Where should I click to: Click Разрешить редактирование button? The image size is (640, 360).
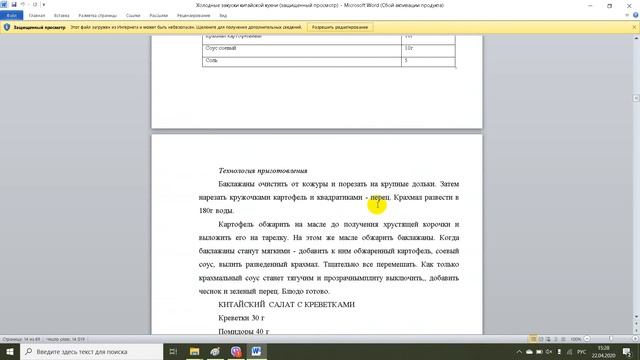pyautogui.click(x=340, y=27)
